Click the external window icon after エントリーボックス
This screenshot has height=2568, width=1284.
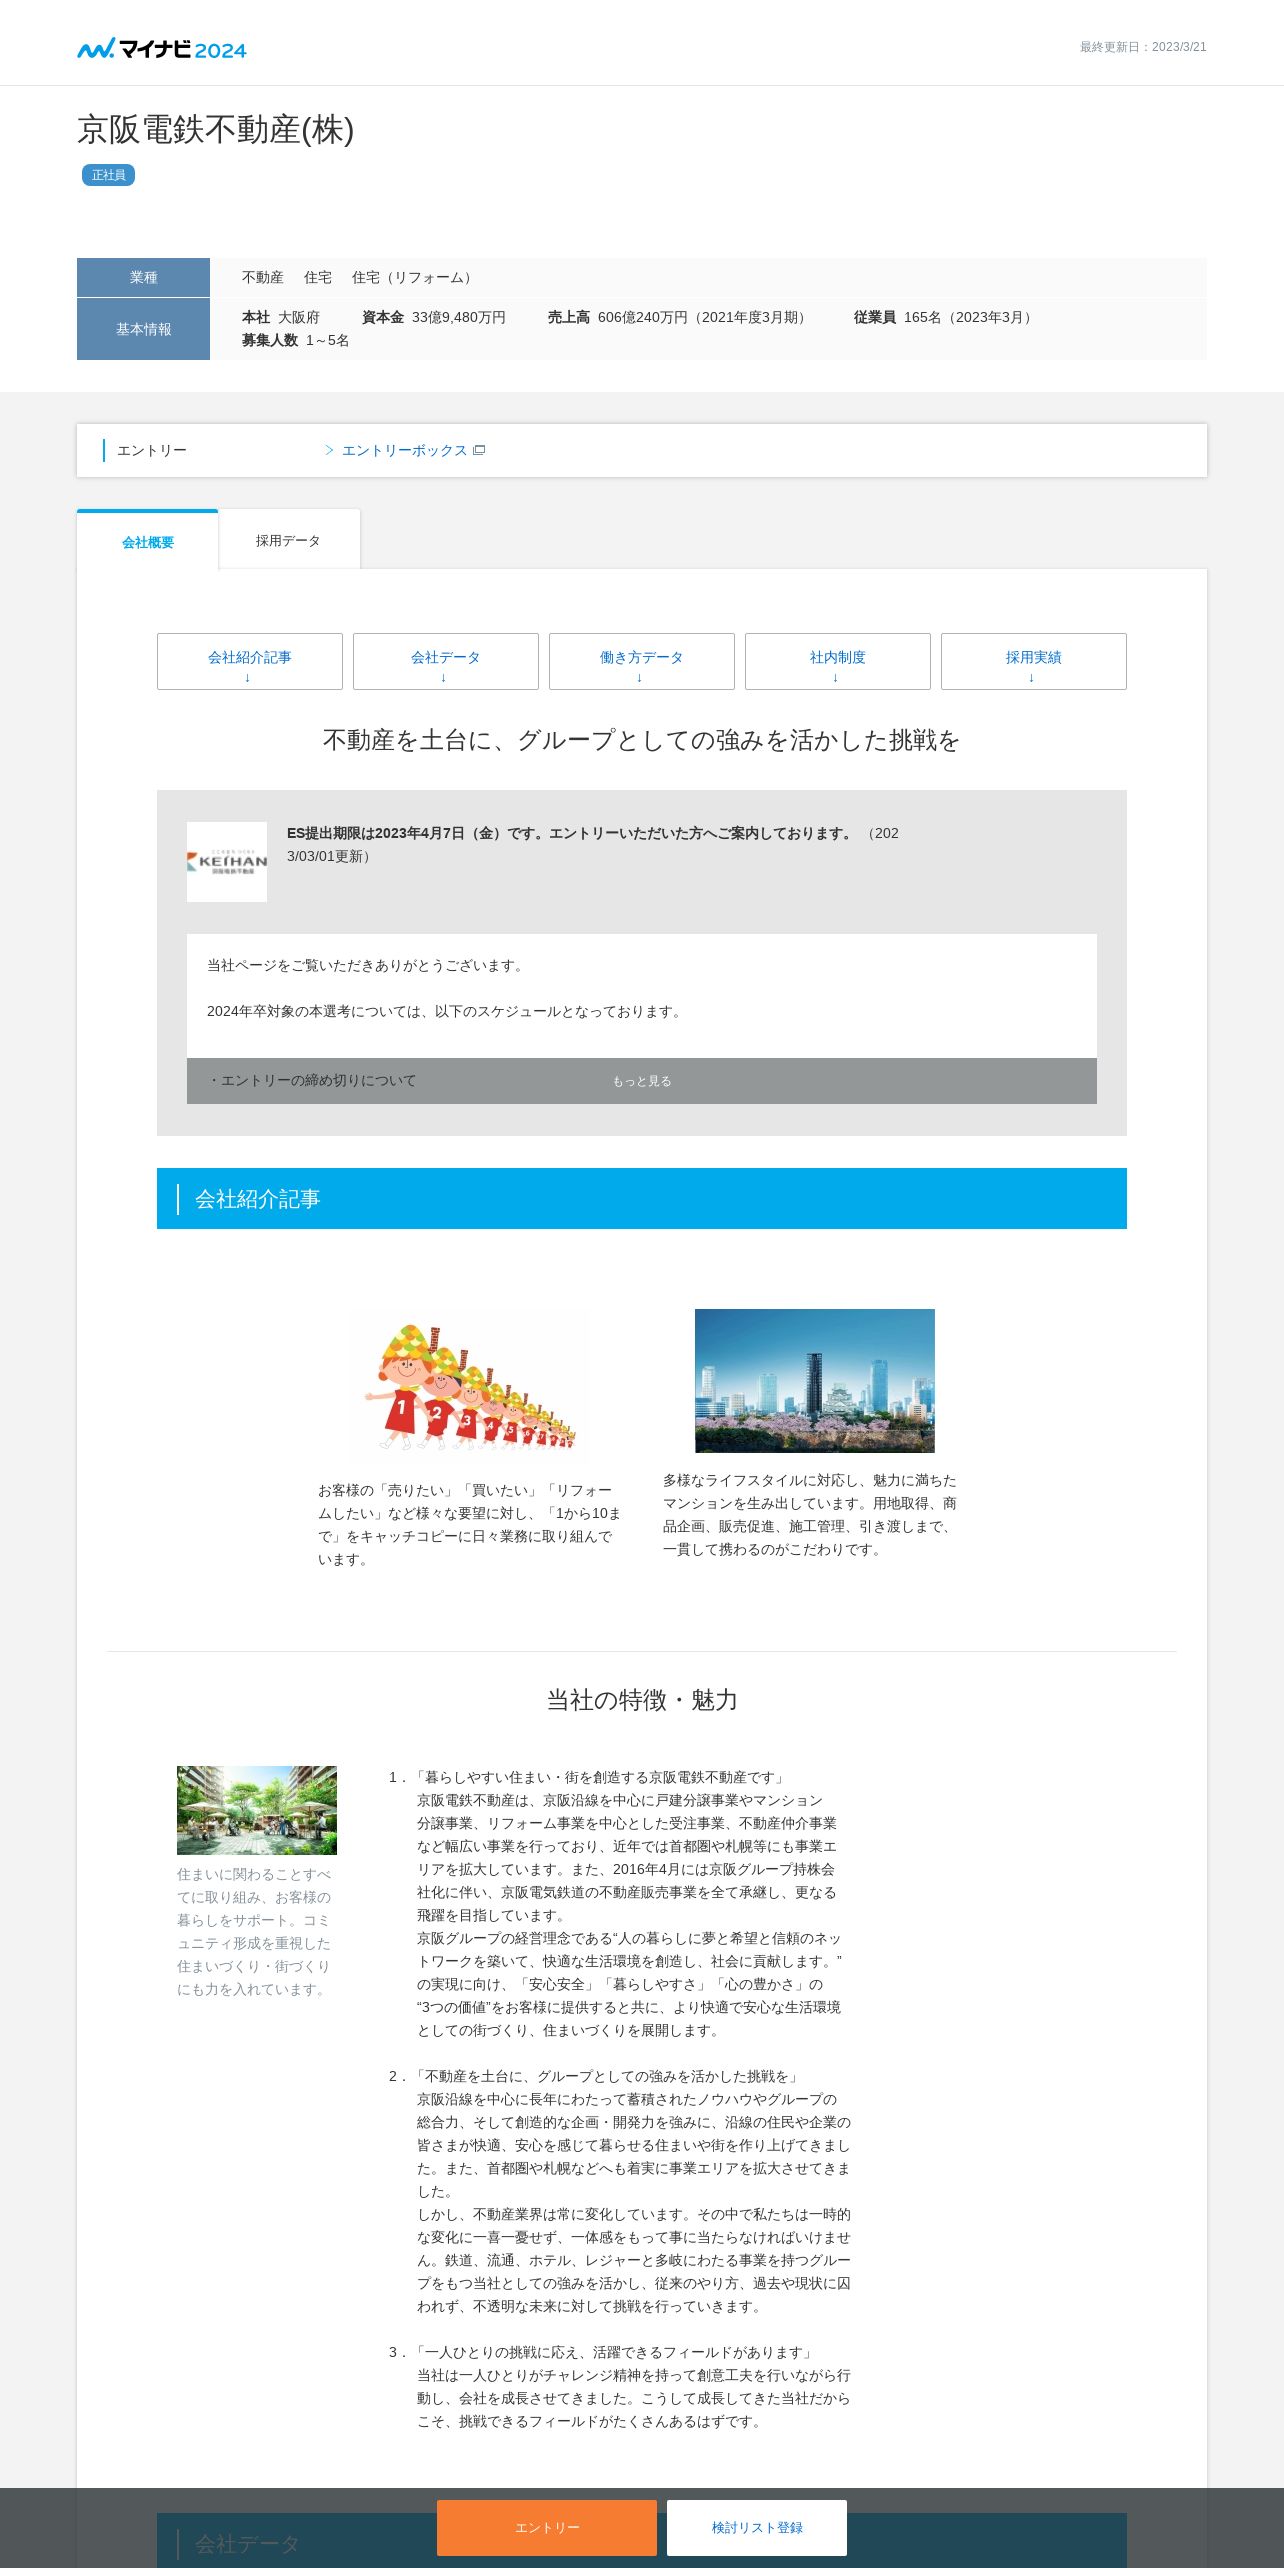click(479, 450)
